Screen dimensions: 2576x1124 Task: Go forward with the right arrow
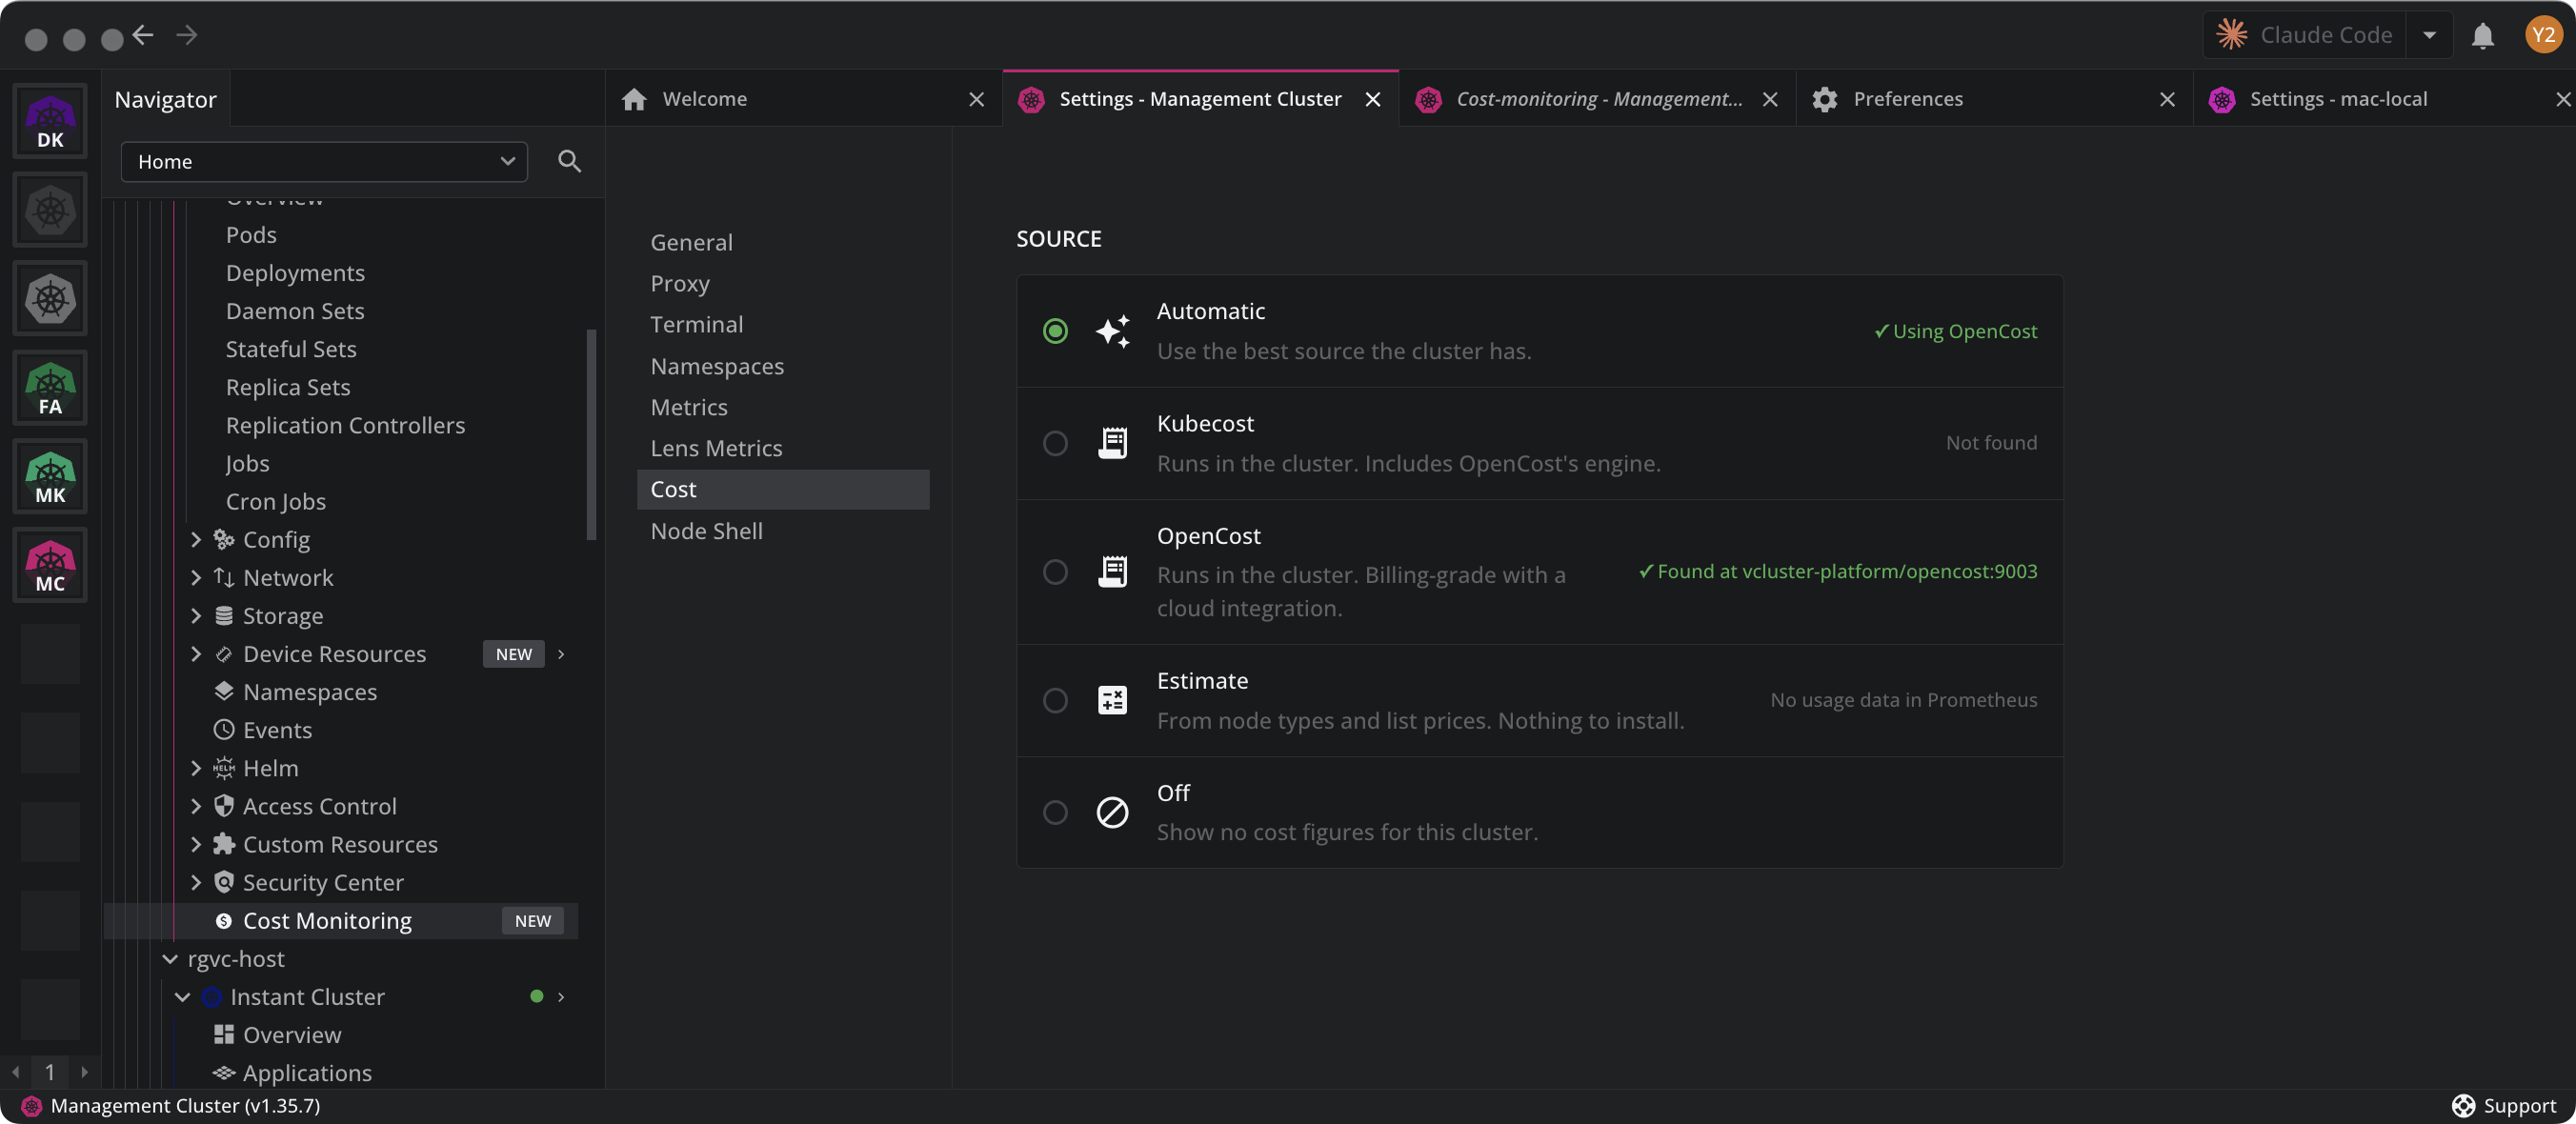[x=187, y=36]
